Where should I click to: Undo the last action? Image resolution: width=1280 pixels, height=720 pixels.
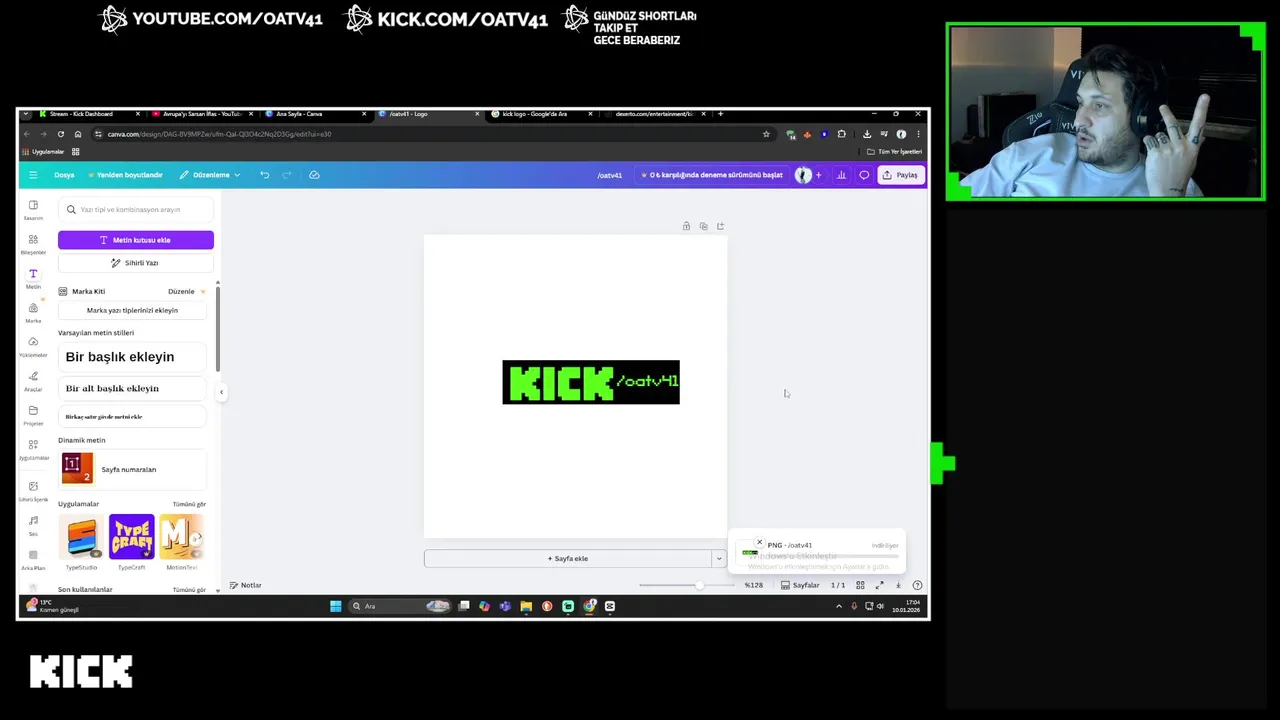[x=265, y=175]
